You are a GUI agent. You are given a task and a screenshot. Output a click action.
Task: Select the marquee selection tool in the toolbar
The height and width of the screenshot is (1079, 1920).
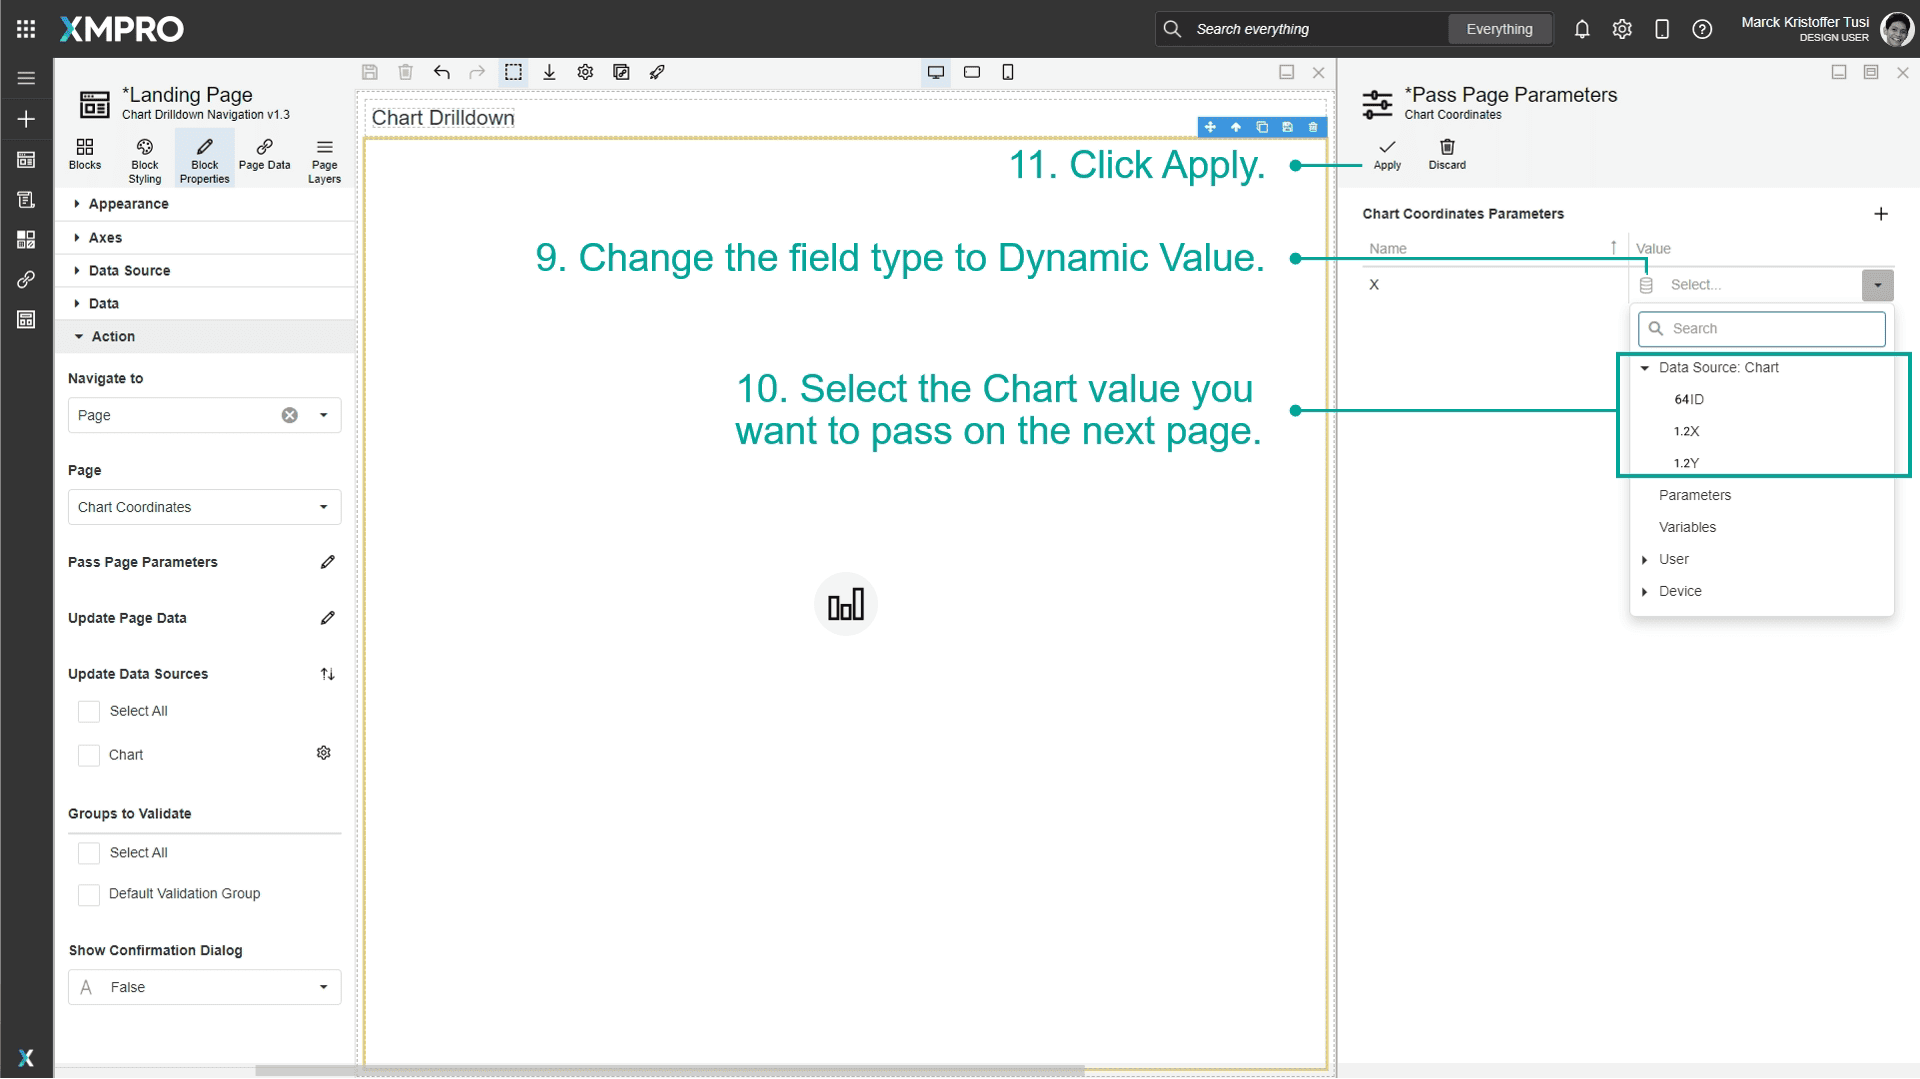coord(513,72)
